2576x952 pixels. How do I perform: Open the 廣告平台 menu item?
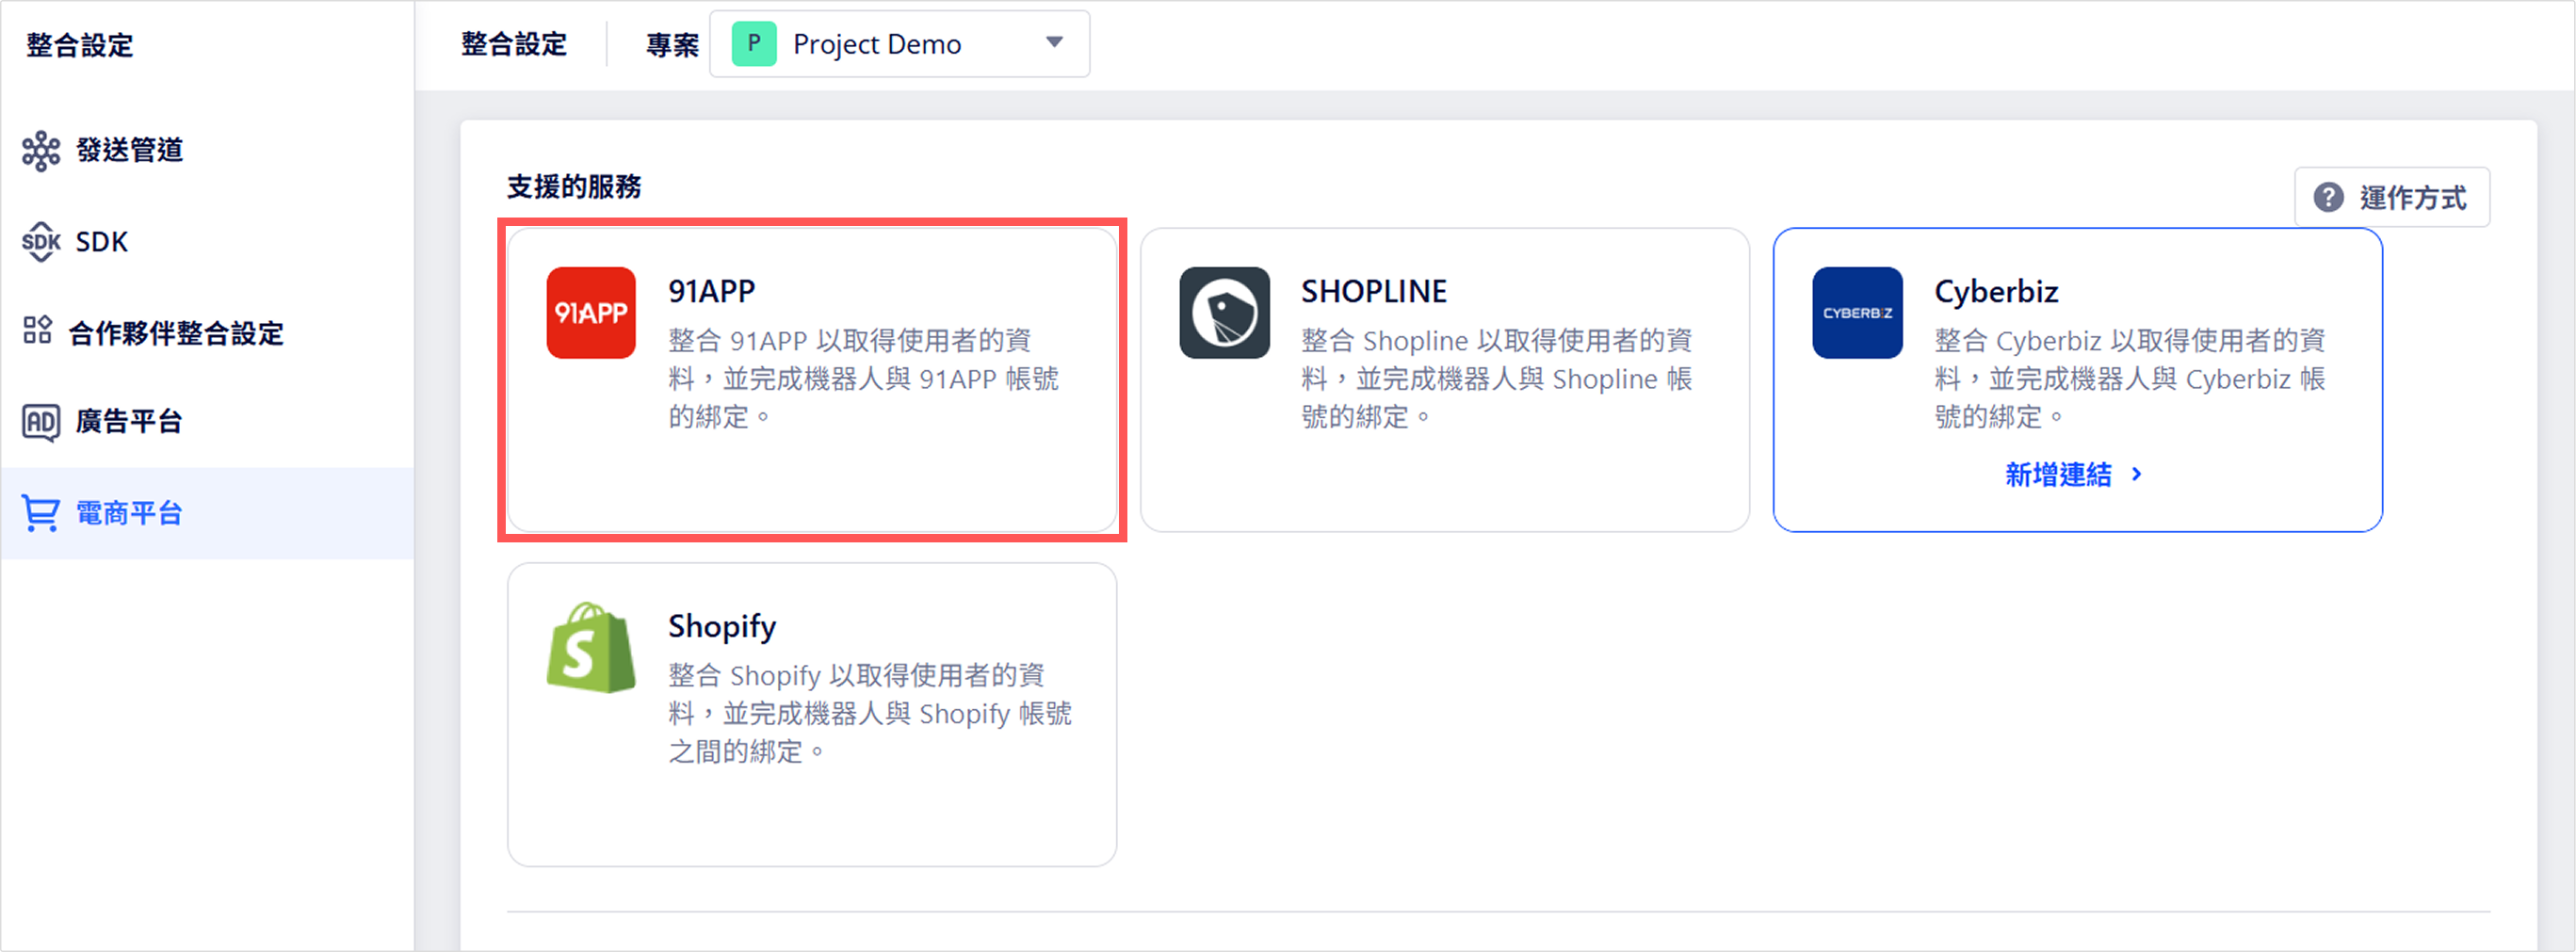pyautogui.click(x=207, y=422)
